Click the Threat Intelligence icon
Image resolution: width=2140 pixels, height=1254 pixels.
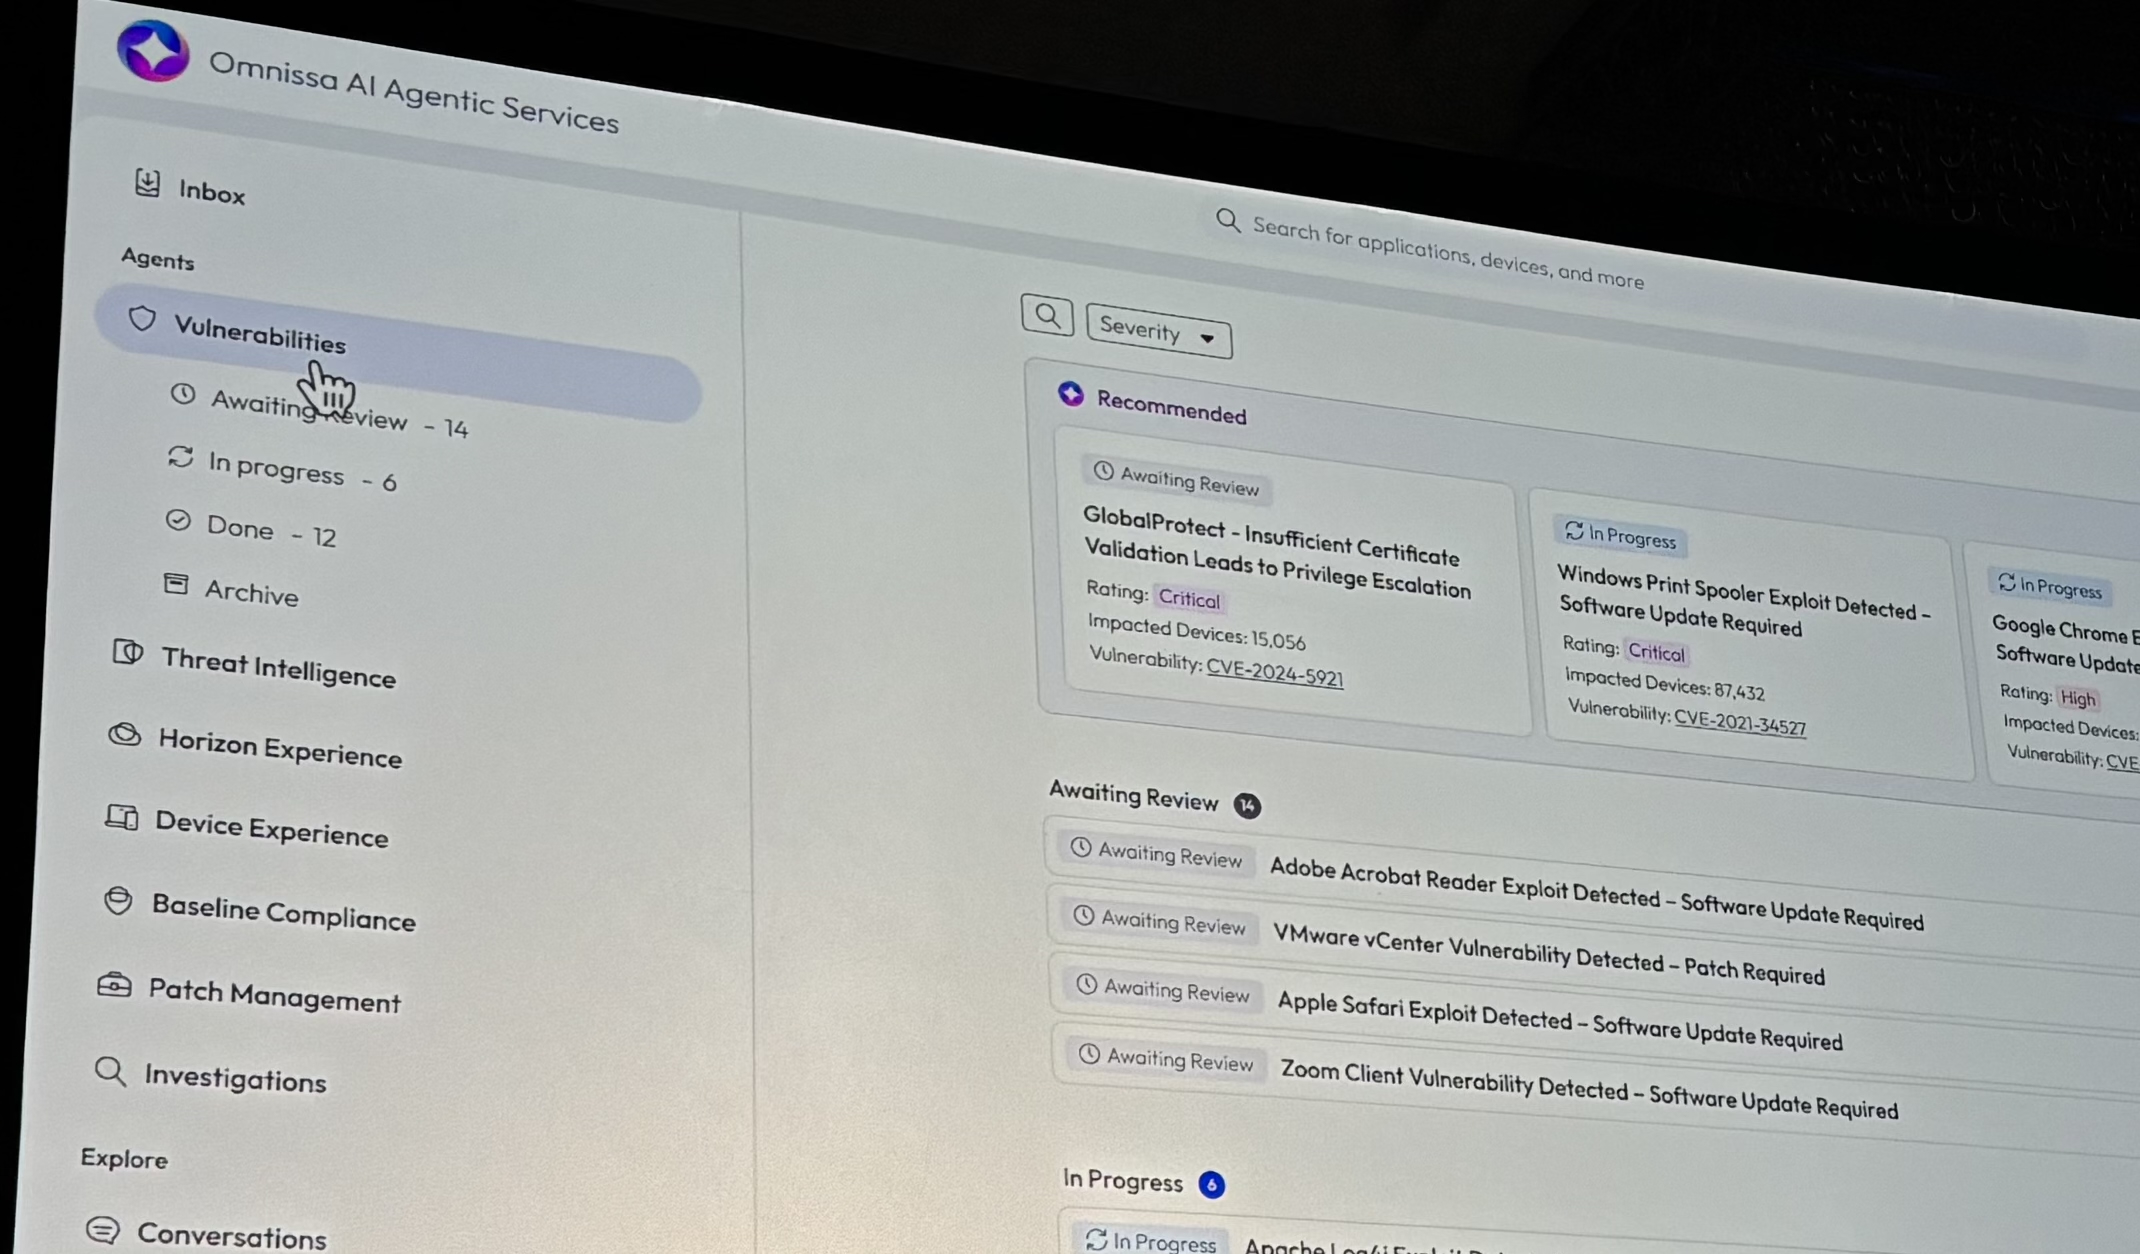coord(128,653)
